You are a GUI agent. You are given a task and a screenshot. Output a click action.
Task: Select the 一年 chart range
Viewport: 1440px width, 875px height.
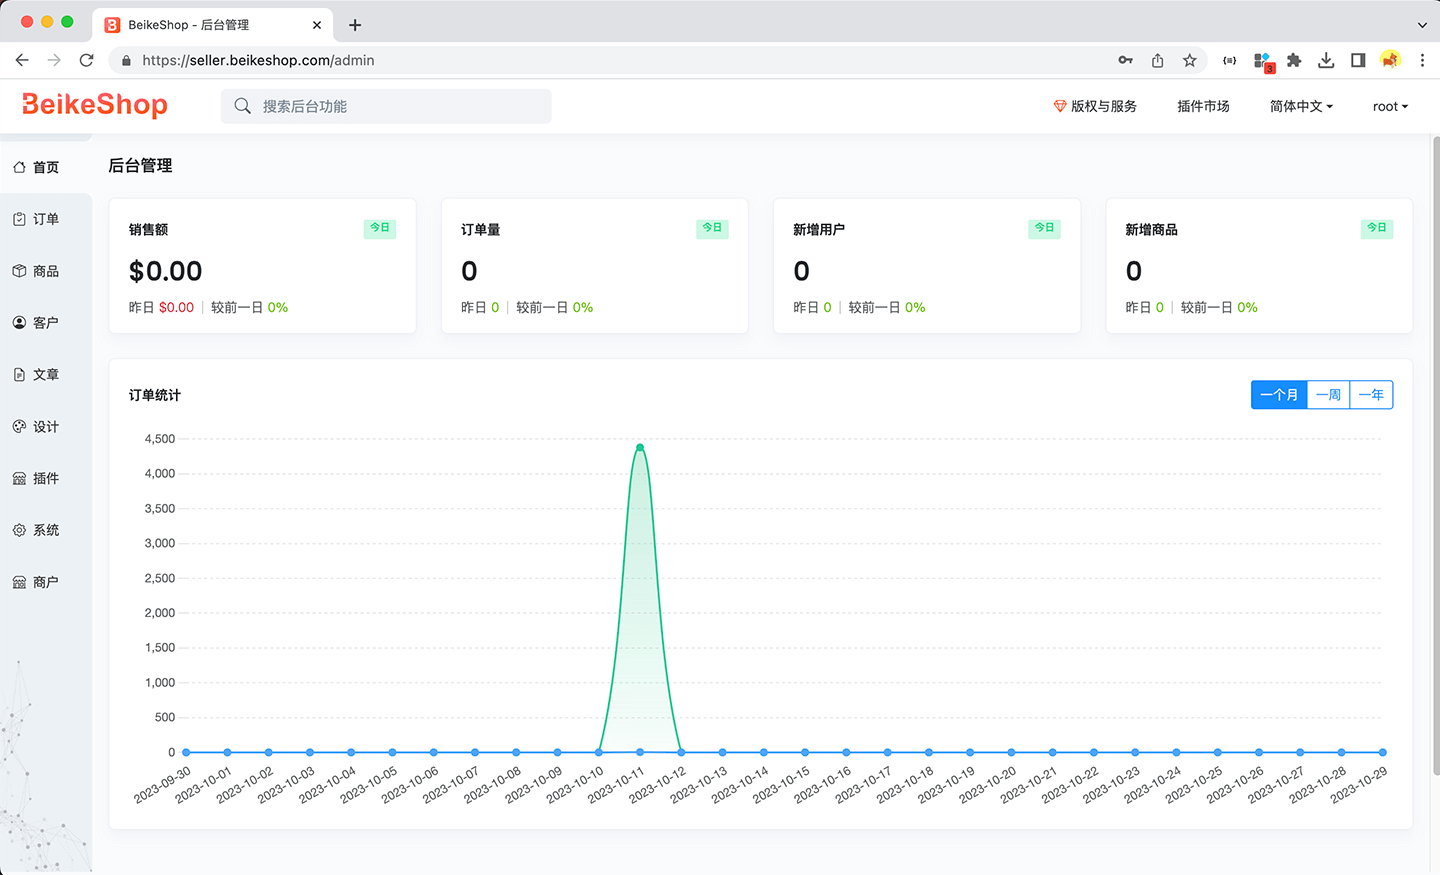pyautogui.click(x=1371, y=395)
